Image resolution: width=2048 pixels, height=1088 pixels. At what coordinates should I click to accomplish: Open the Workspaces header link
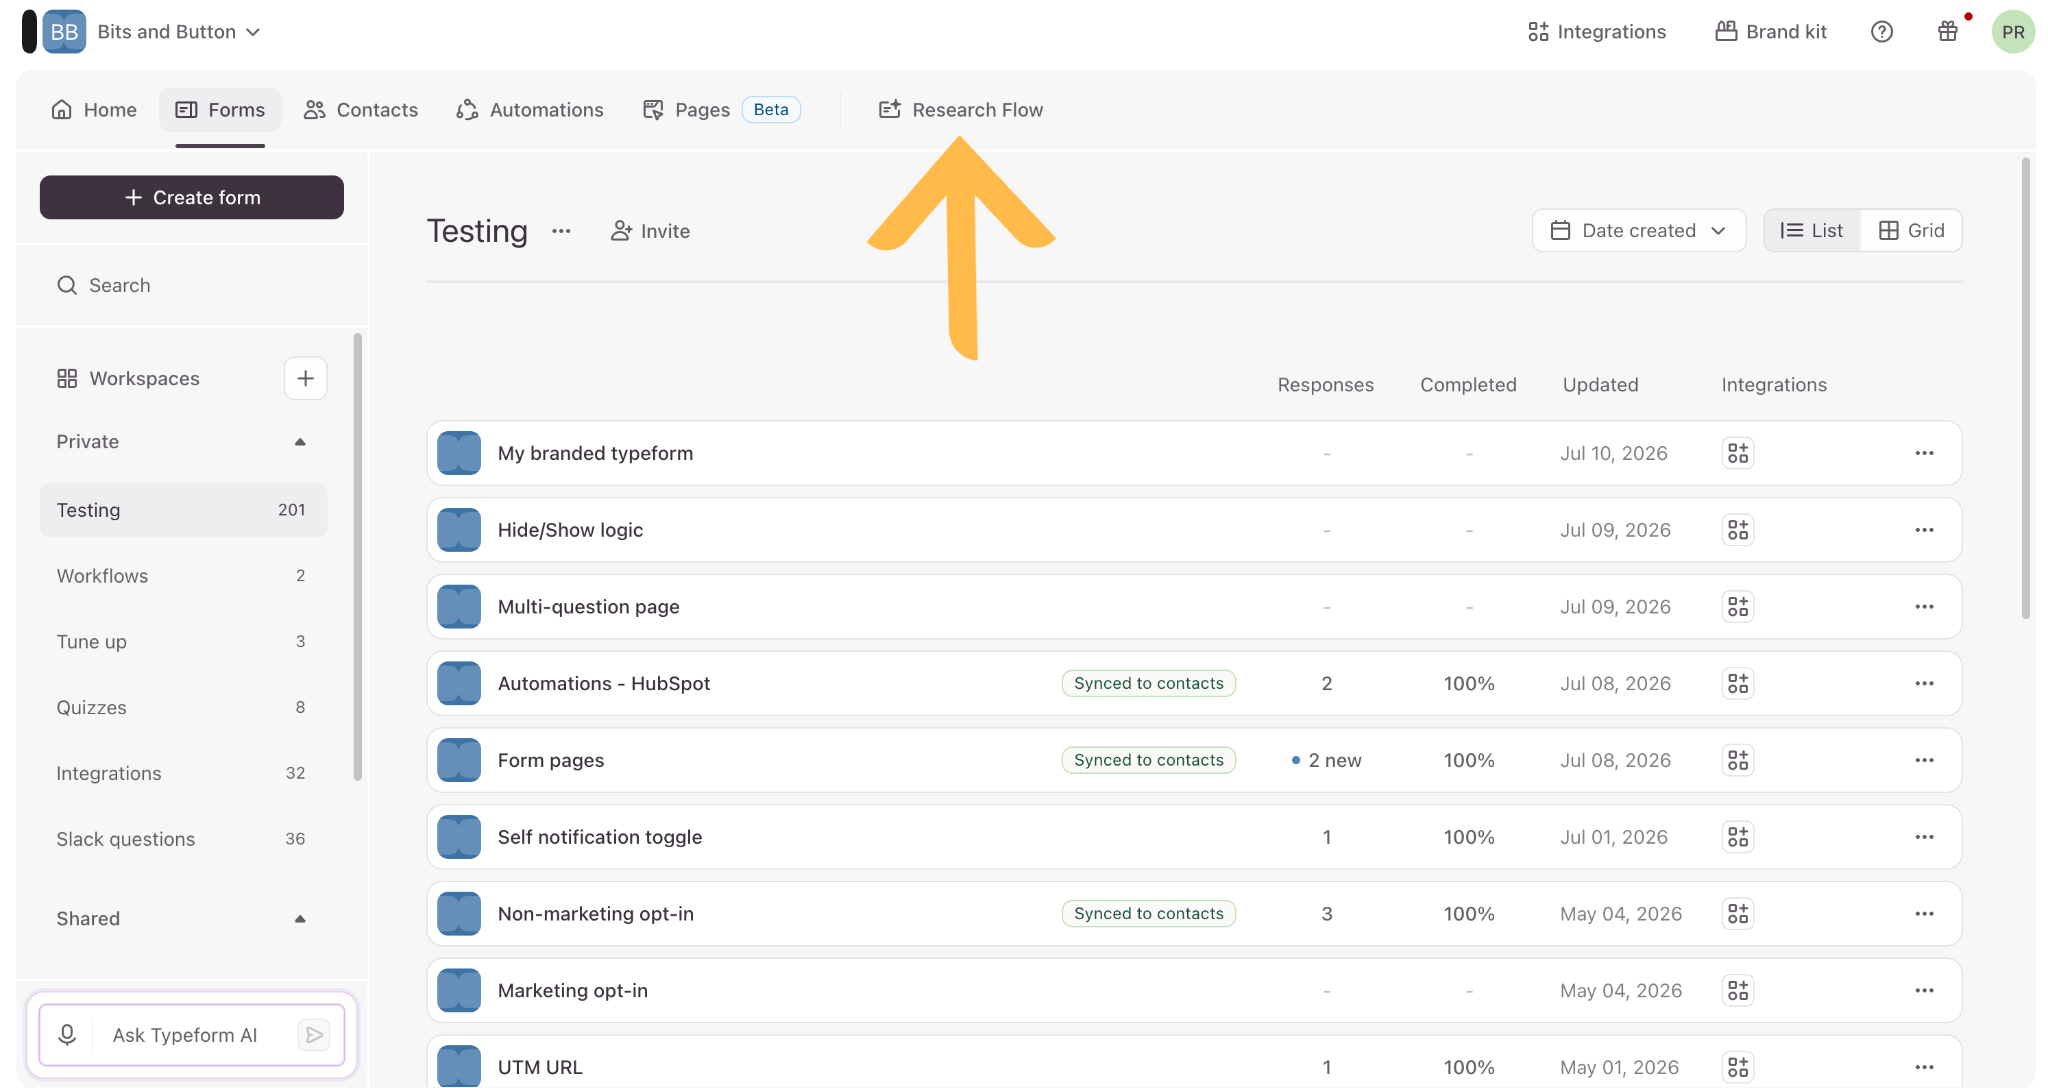click(129, 378)
